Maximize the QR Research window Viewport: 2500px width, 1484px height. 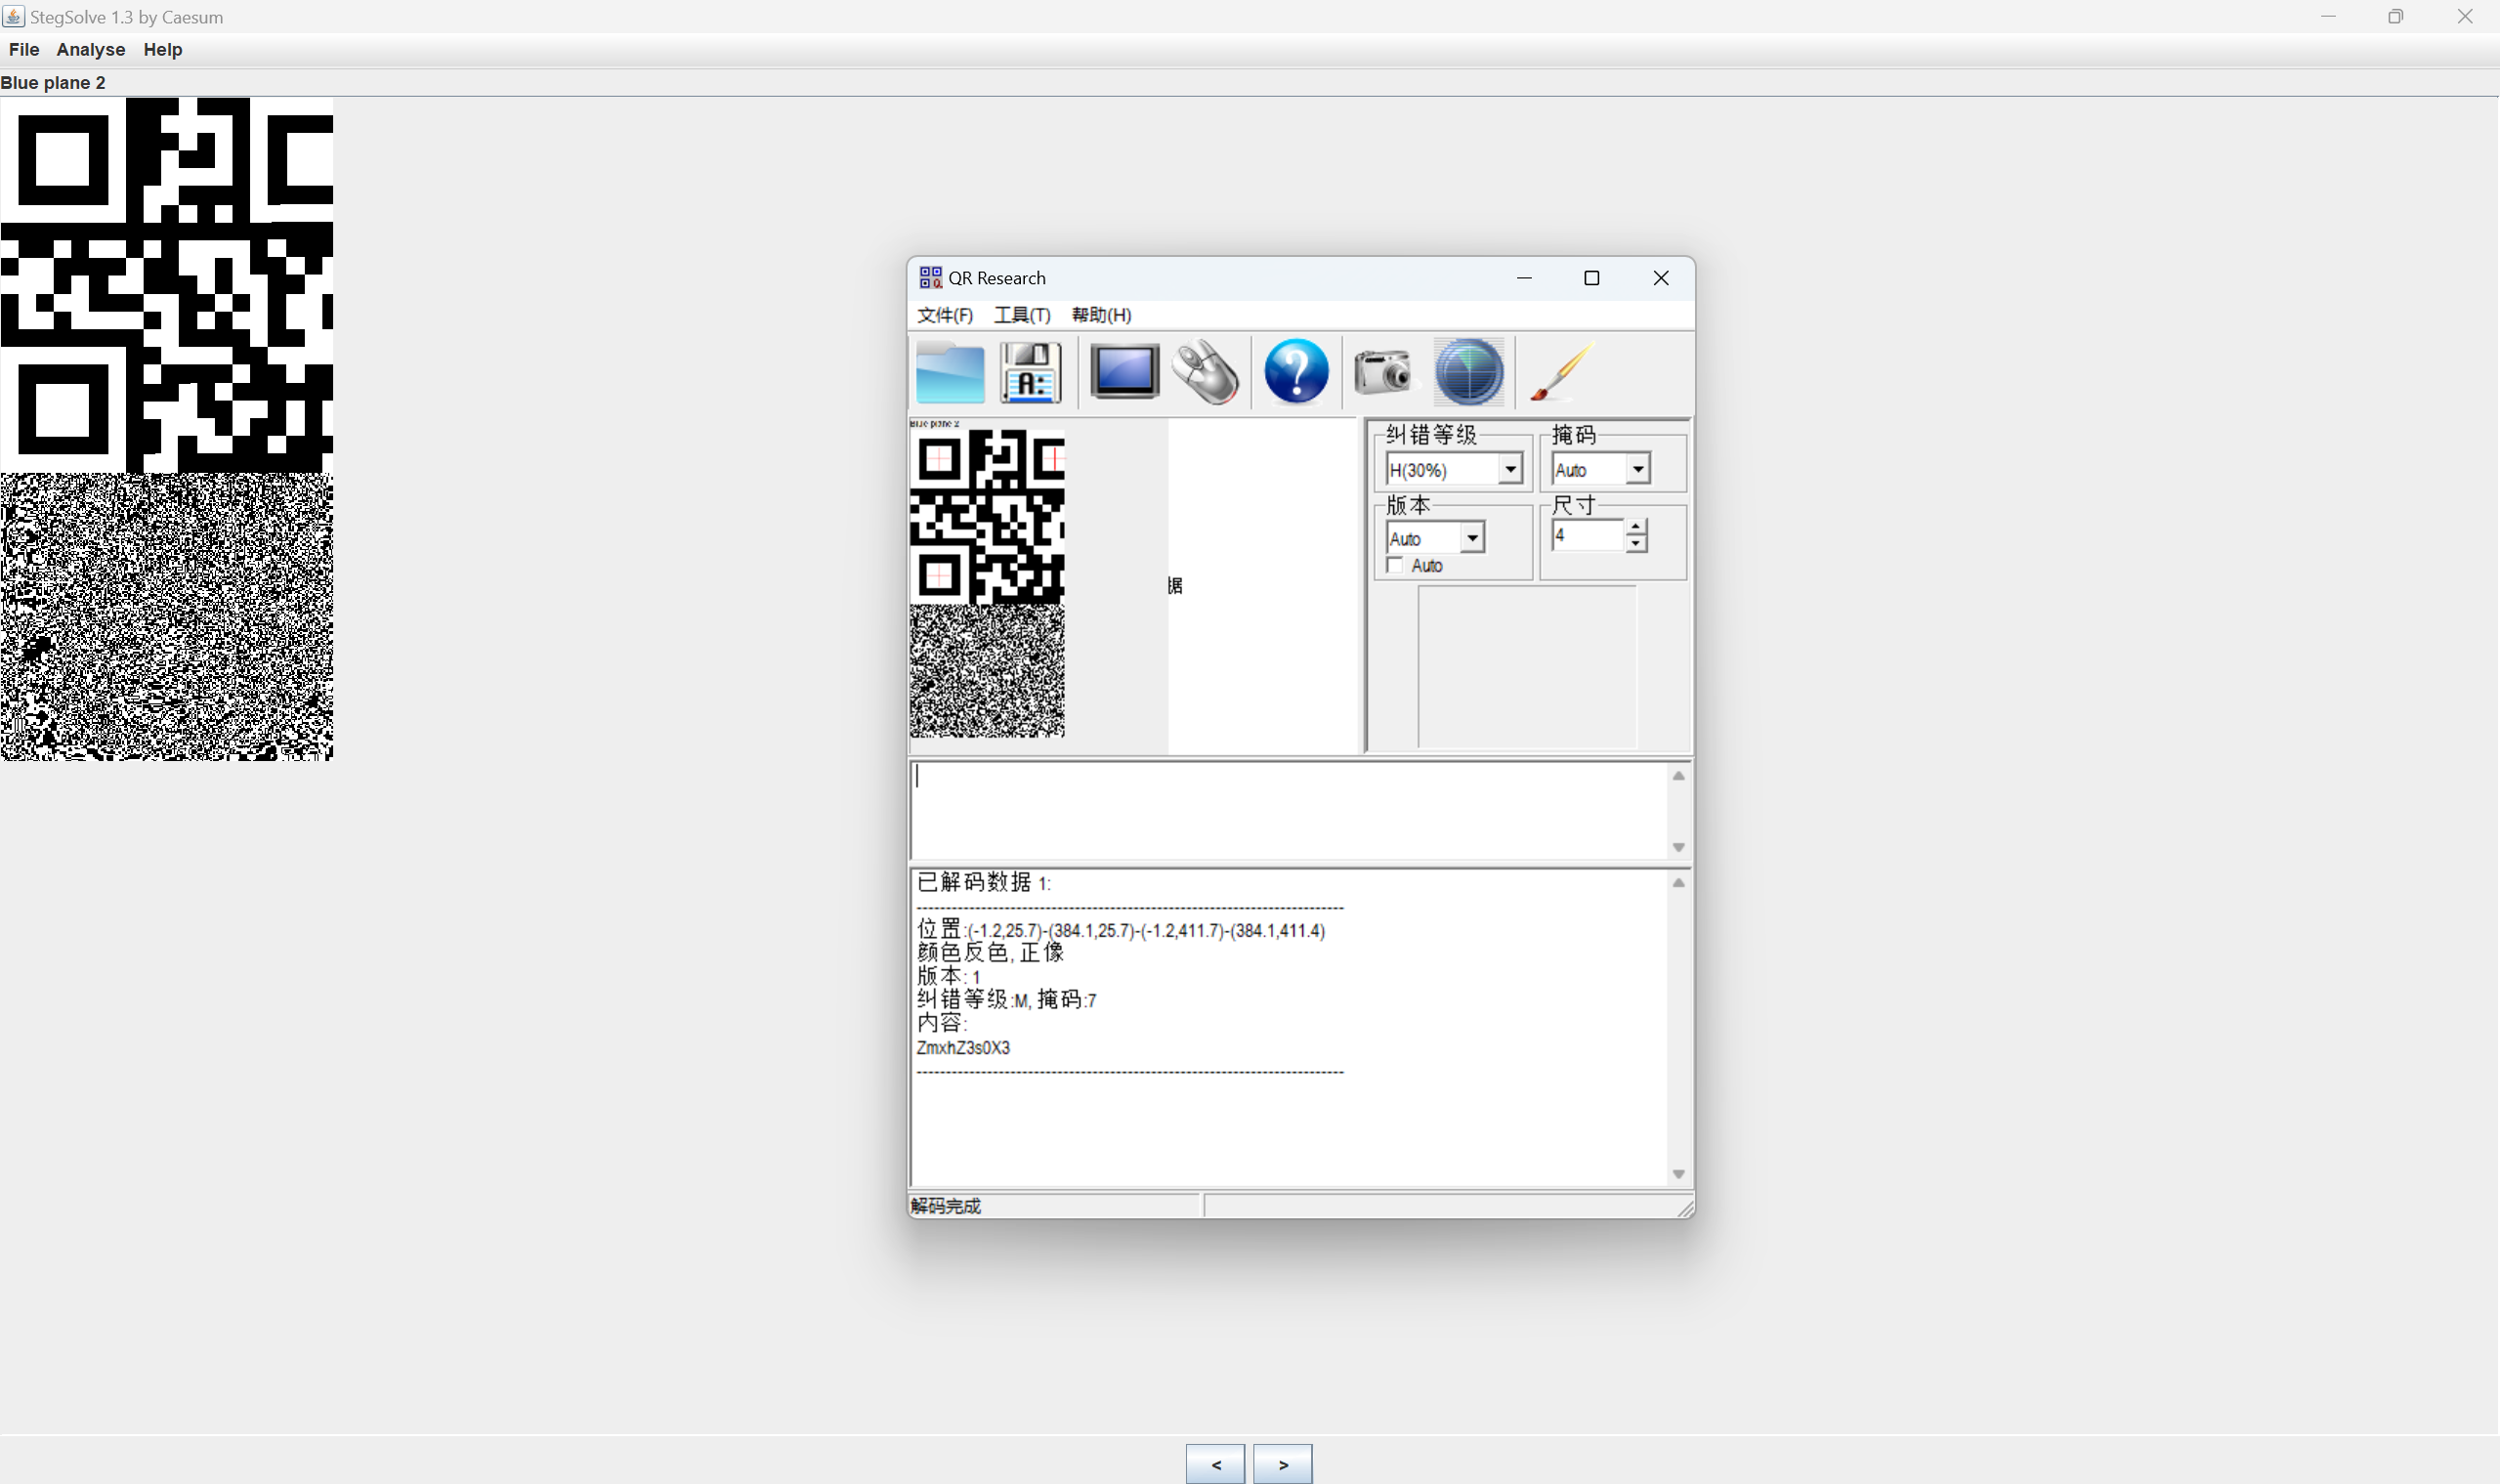coord(1591,277)
